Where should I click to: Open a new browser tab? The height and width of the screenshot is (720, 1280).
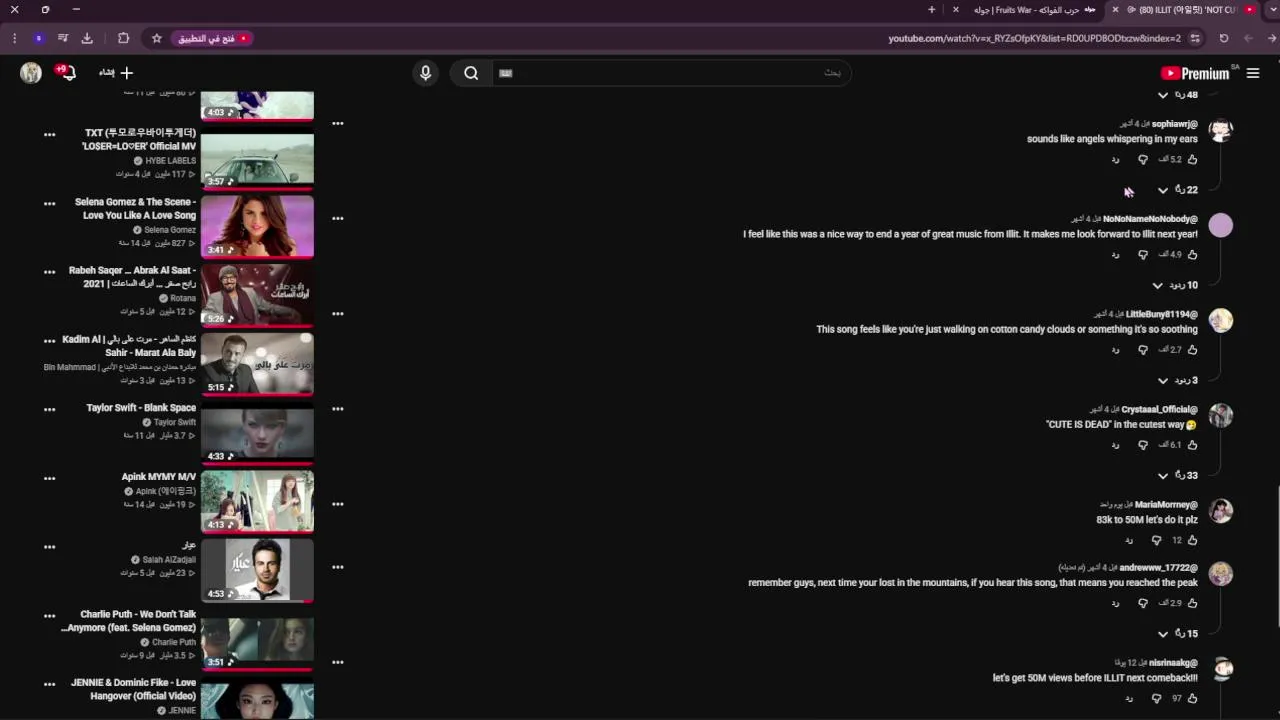coord(932,9)
